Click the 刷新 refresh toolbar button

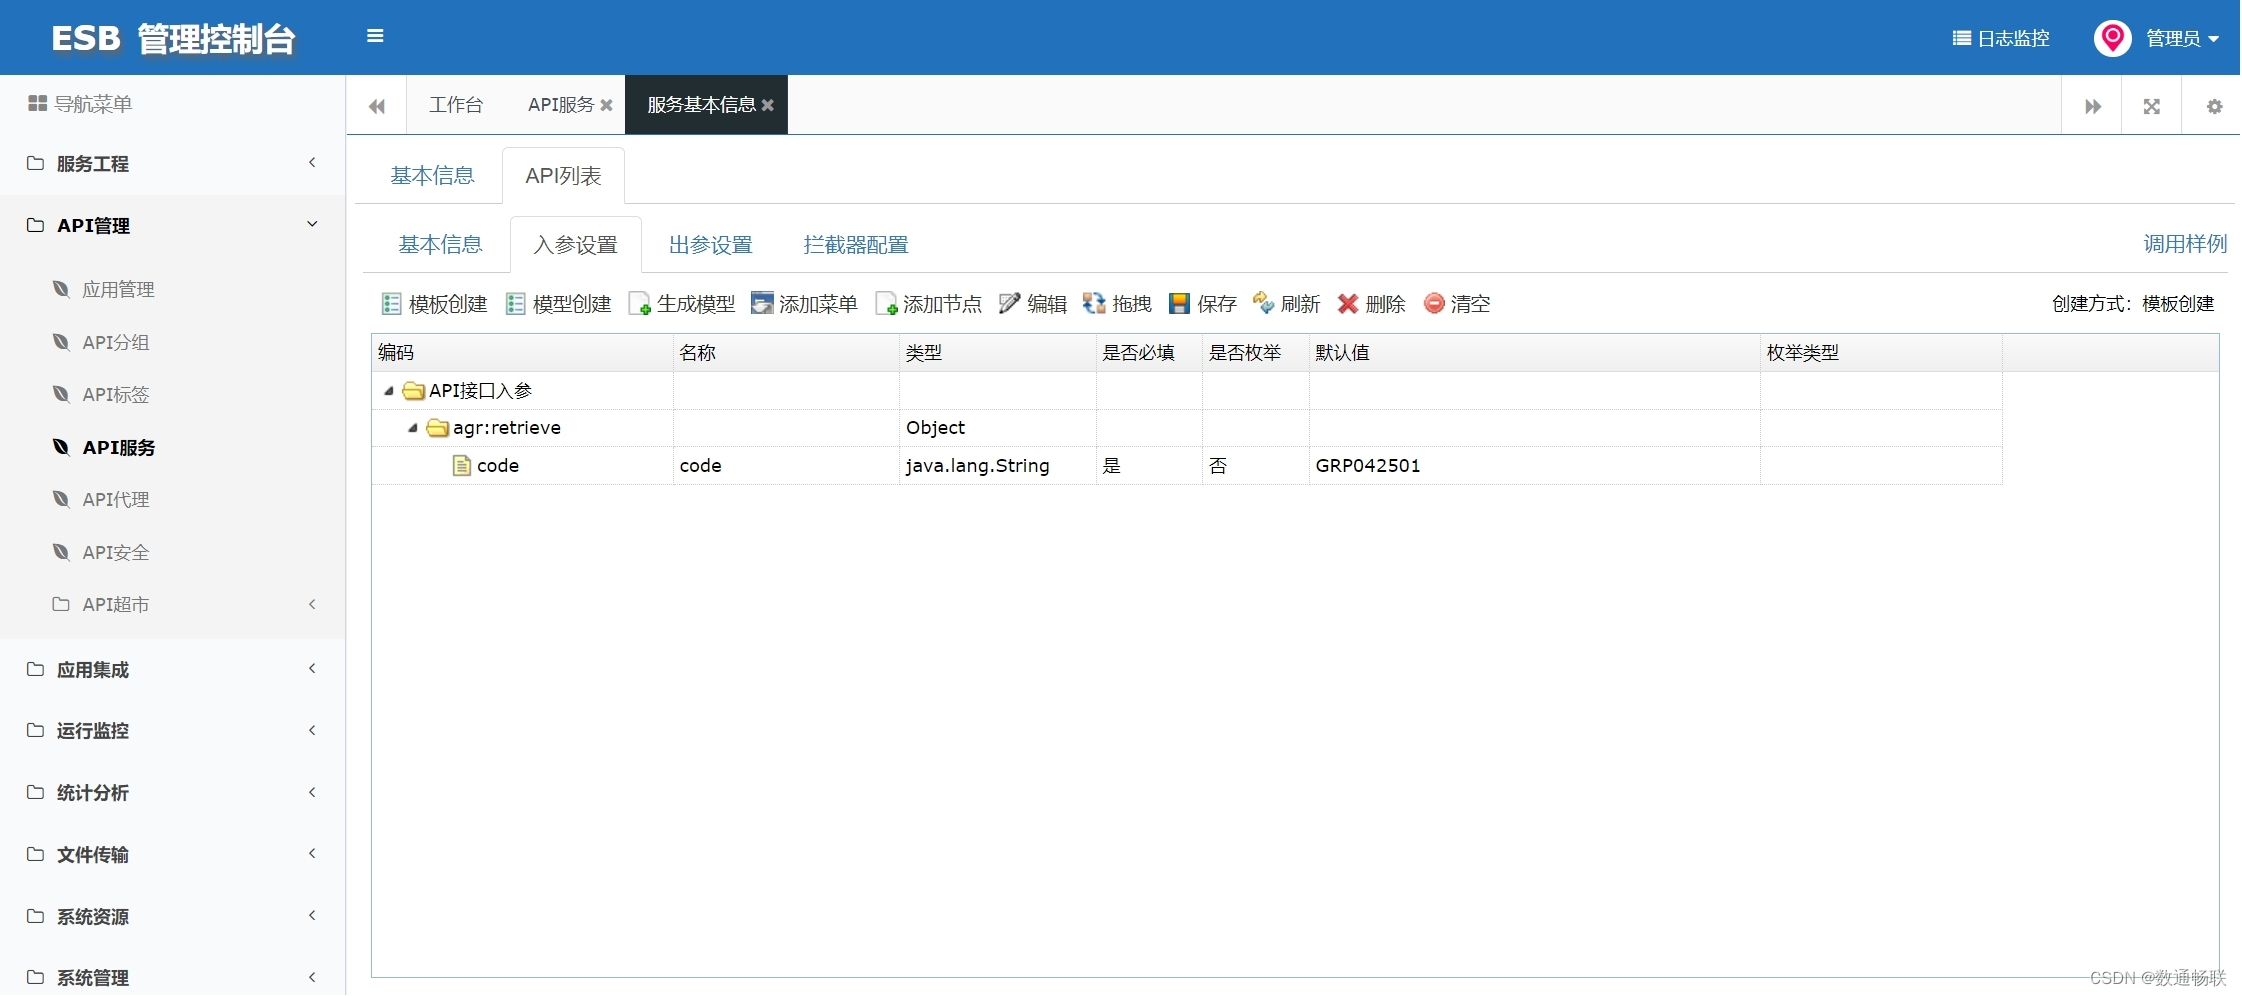1287,304
